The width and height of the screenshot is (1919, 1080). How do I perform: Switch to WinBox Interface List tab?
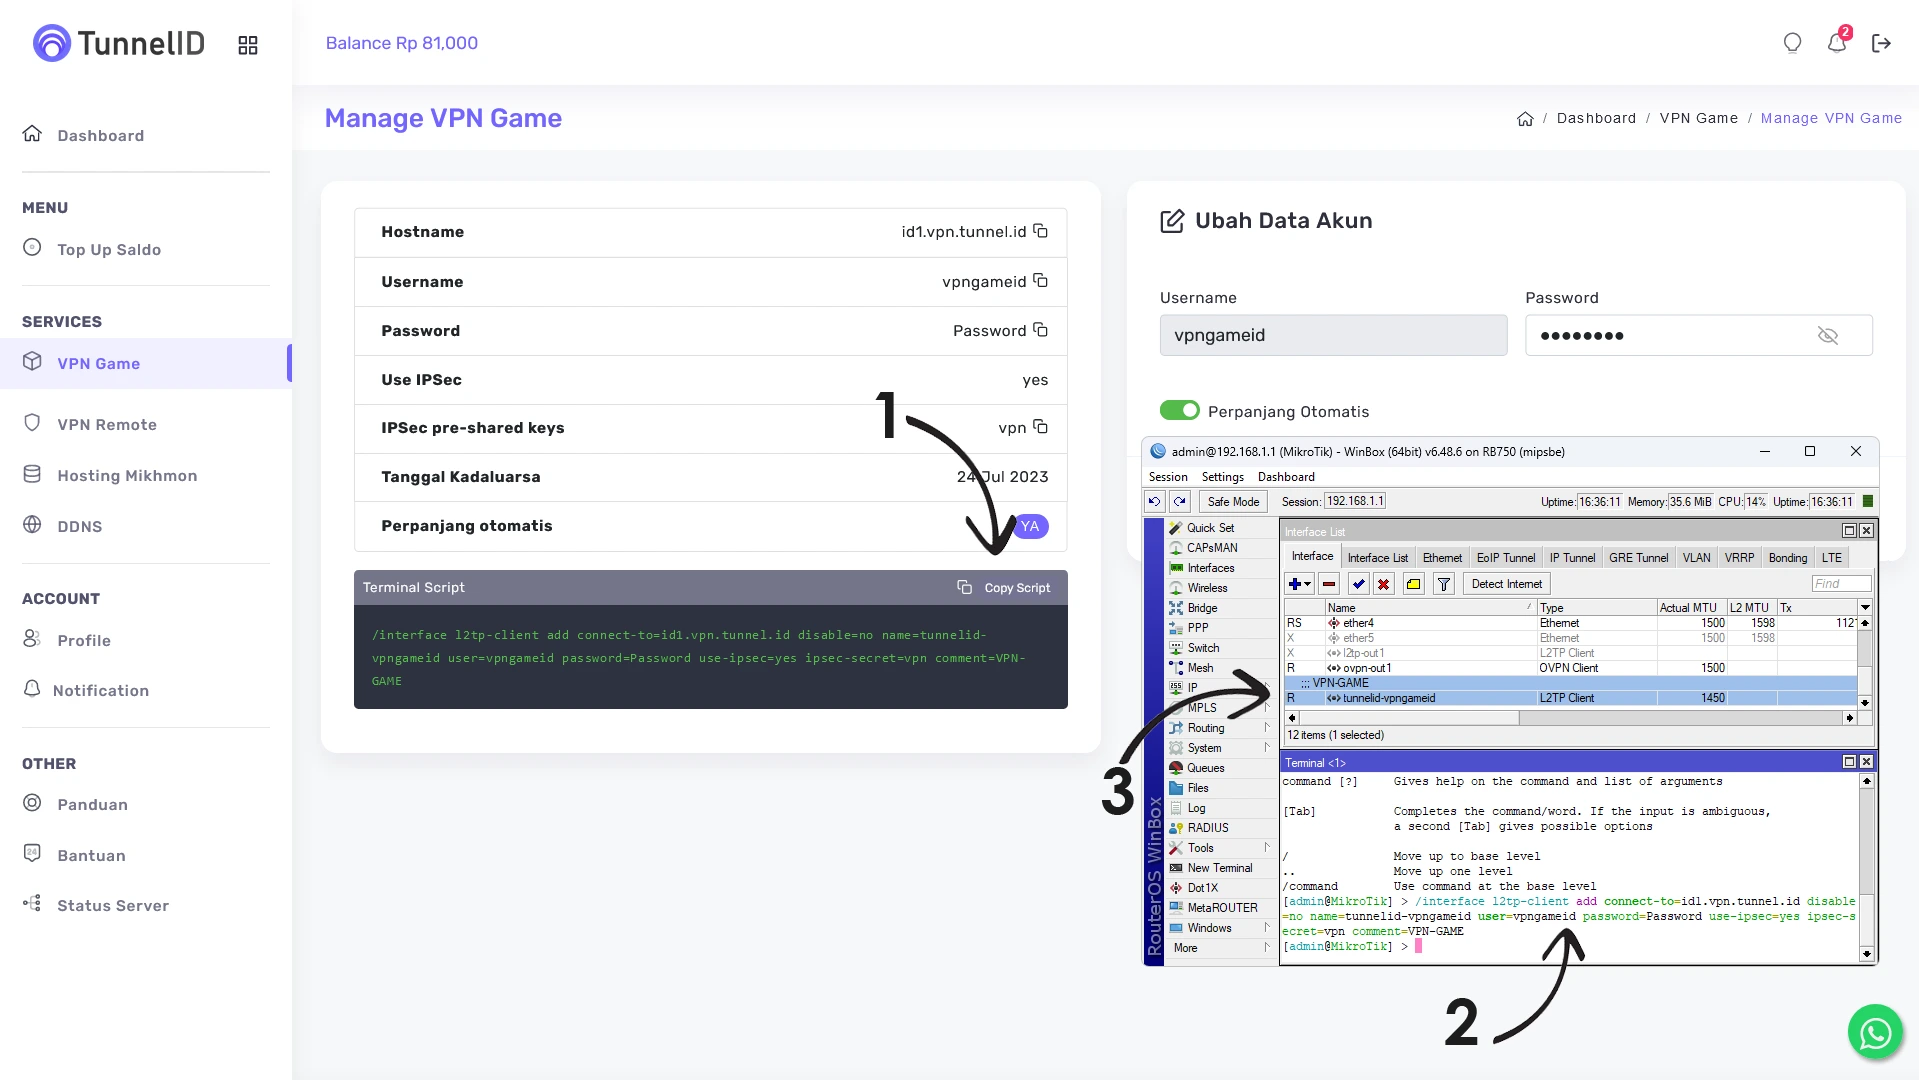coord(1377,558)
